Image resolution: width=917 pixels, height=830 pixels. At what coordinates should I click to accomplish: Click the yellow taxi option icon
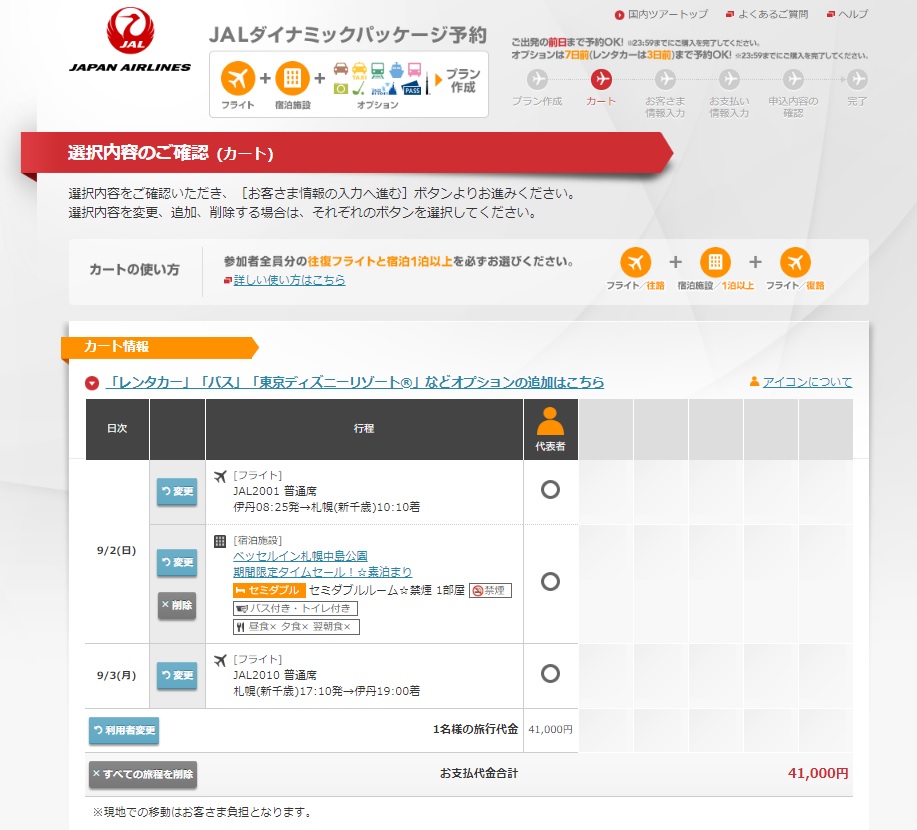[x=359, y=70]
